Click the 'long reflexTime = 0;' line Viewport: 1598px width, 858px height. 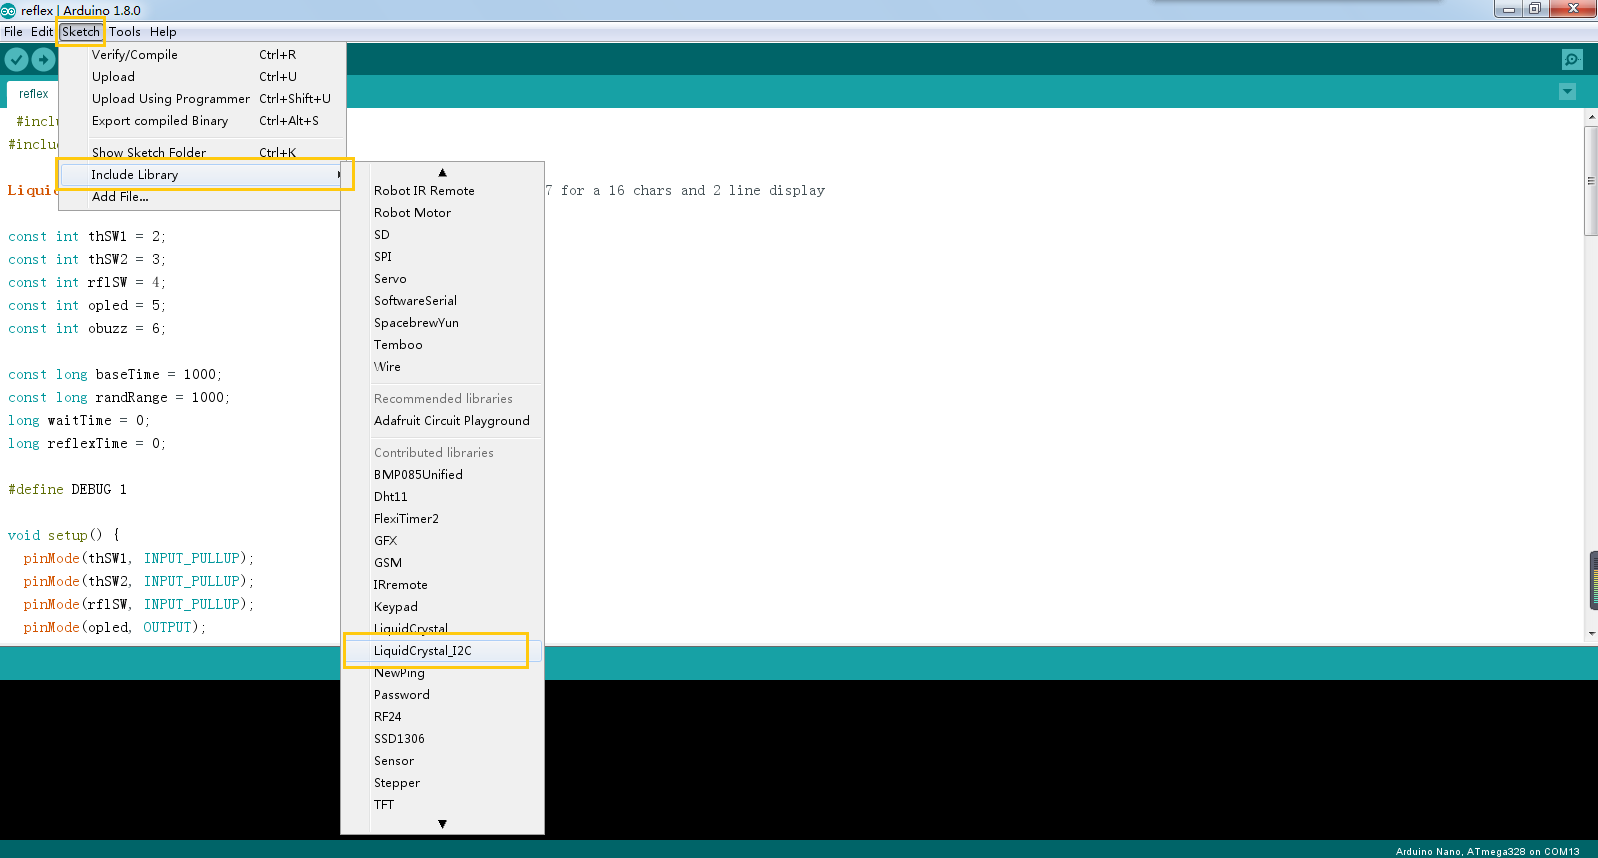point(87,443)
